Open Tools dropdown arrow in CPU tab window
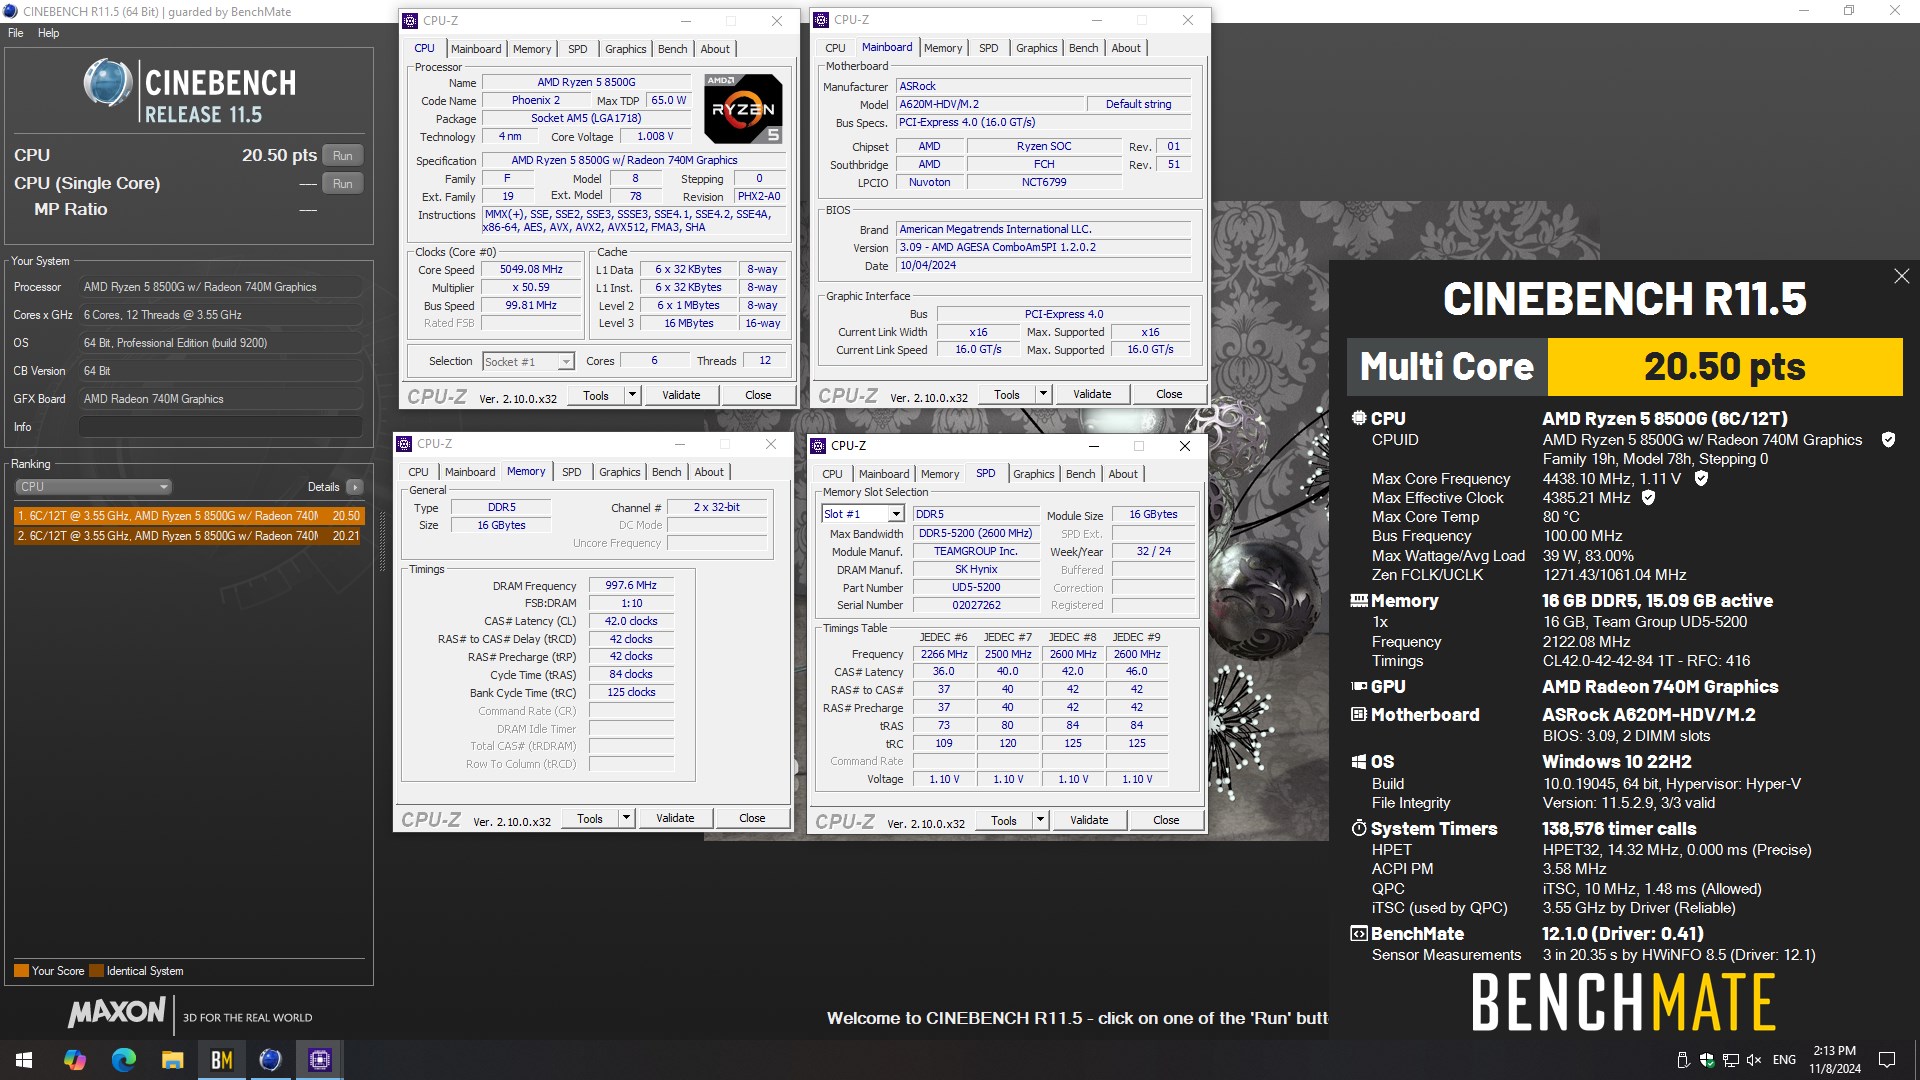The image size is (1920, 1080). pyautogui.click(x=632, y=395)
